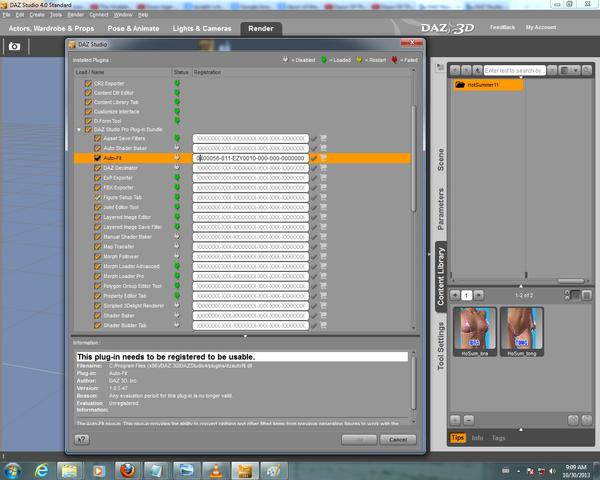Click the cart icon for Shader Builder Tab
Viewport: 600px width, 480px height.
click(323, 325)
